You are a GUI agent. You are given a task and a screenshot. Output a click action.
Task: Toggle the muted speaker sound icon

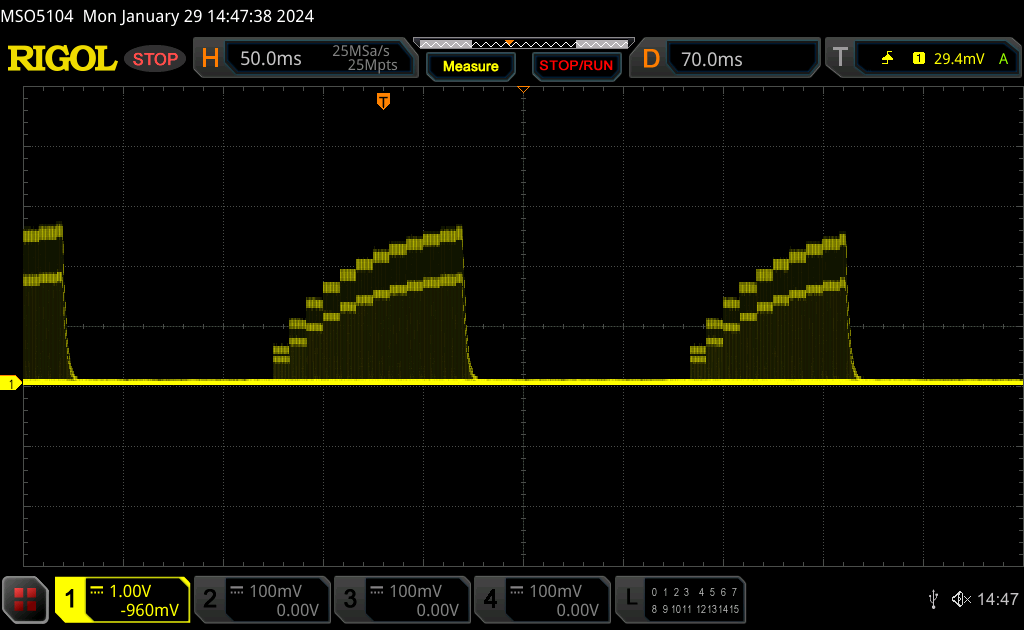pos(960,599)
